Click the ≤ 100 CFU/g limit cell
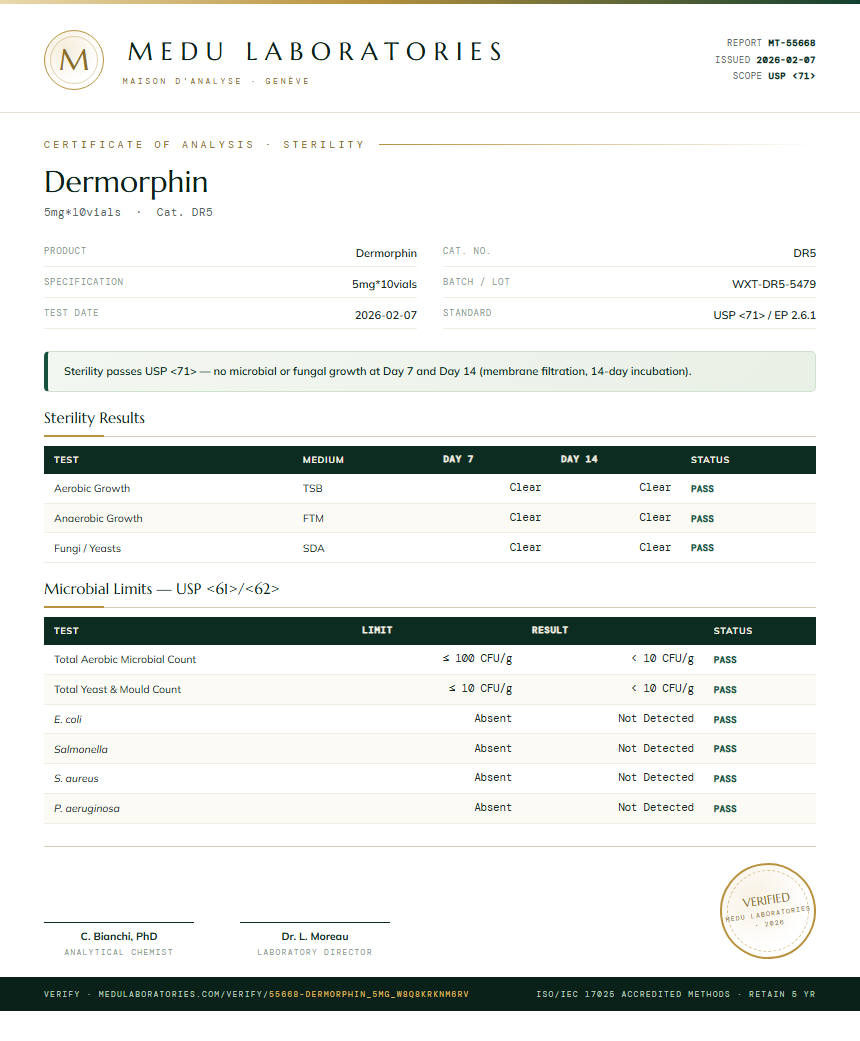Image resolution: width=860 pixels, height=1041 pixels. click(477, 658)
